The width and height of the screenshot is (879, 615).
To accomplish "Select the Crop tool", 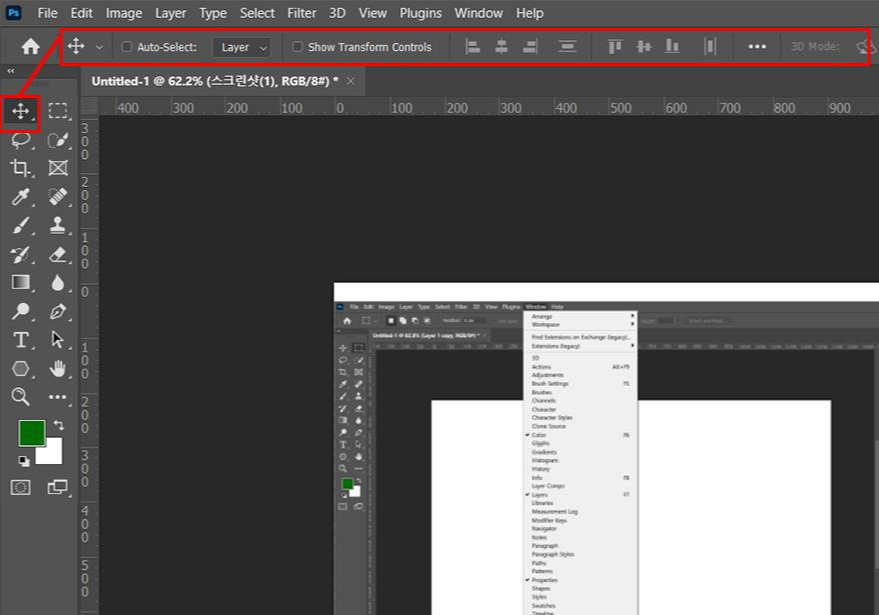I will point(21,168).
